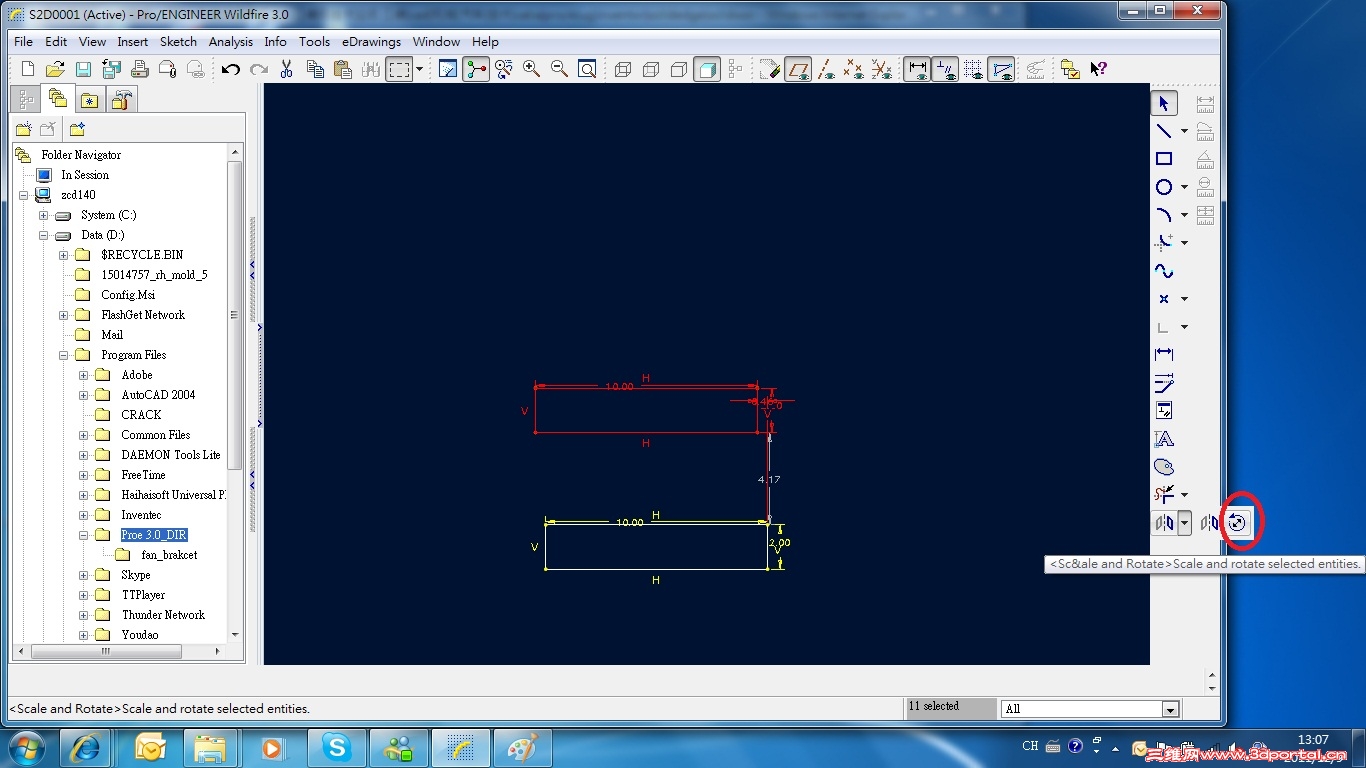
Task: Open the File menu
Action: (x=23, y=42)
